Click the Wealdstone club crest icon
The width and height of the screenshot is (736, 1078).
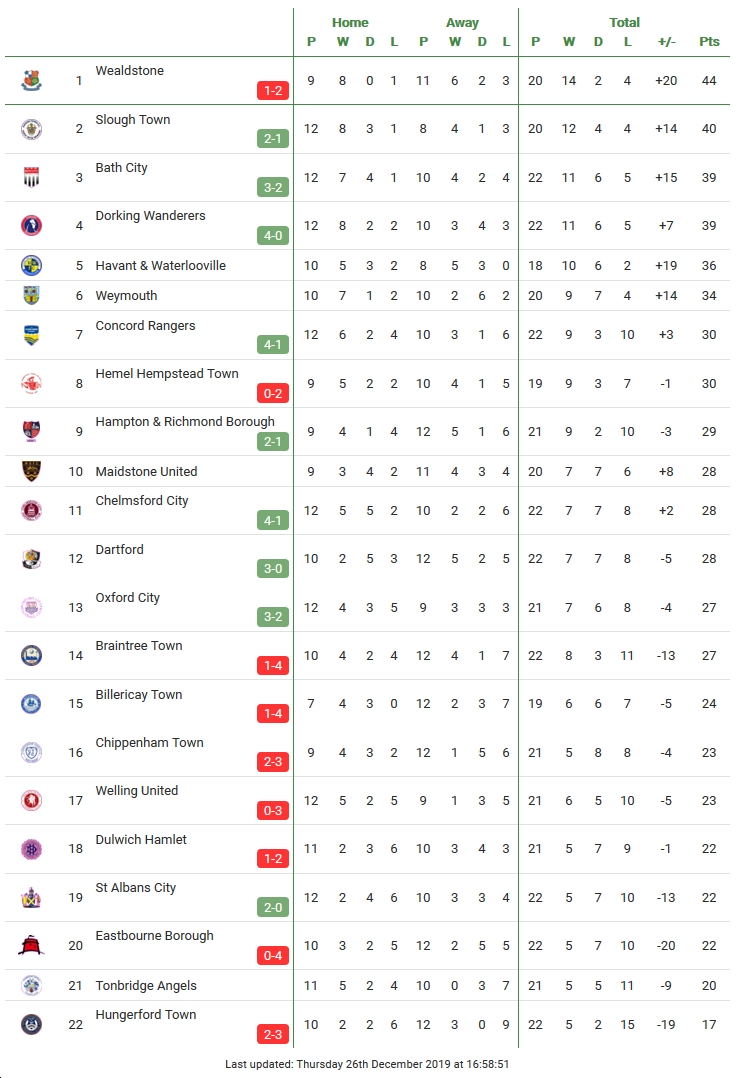point(31,80)
